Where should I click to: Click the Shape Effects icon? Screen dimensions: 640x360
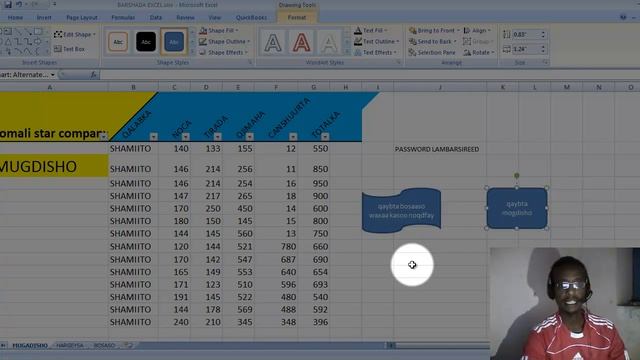[x=203, y=53]
